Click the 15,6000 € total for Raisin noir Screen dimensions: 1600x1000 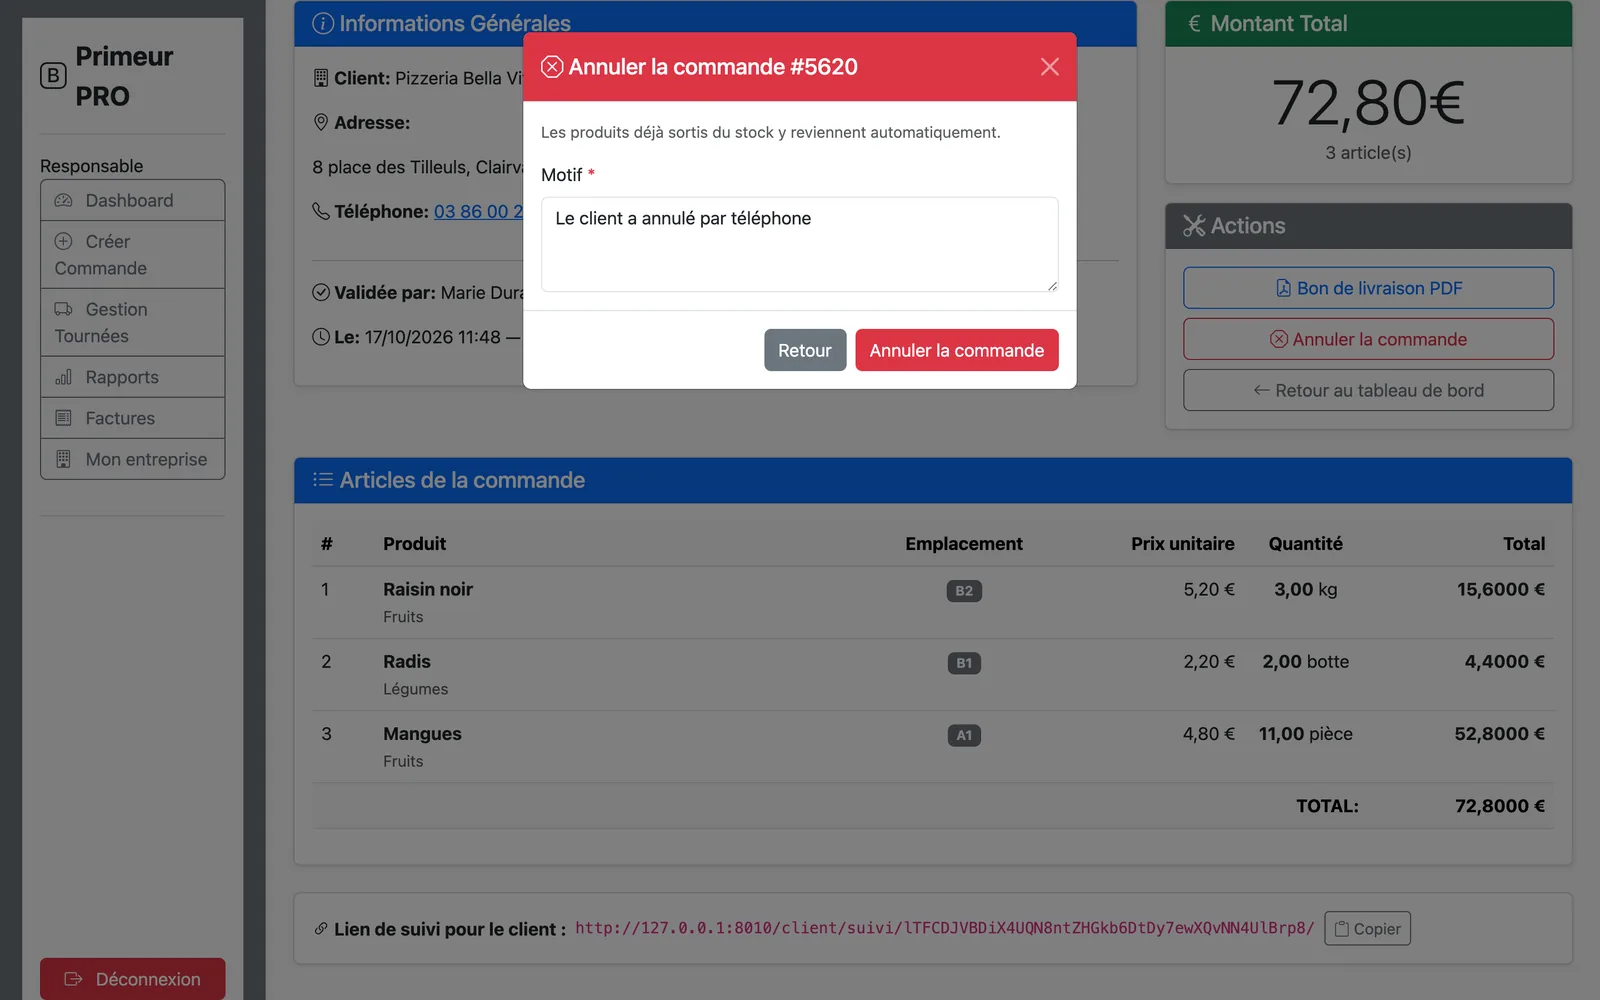point(1500,589)
